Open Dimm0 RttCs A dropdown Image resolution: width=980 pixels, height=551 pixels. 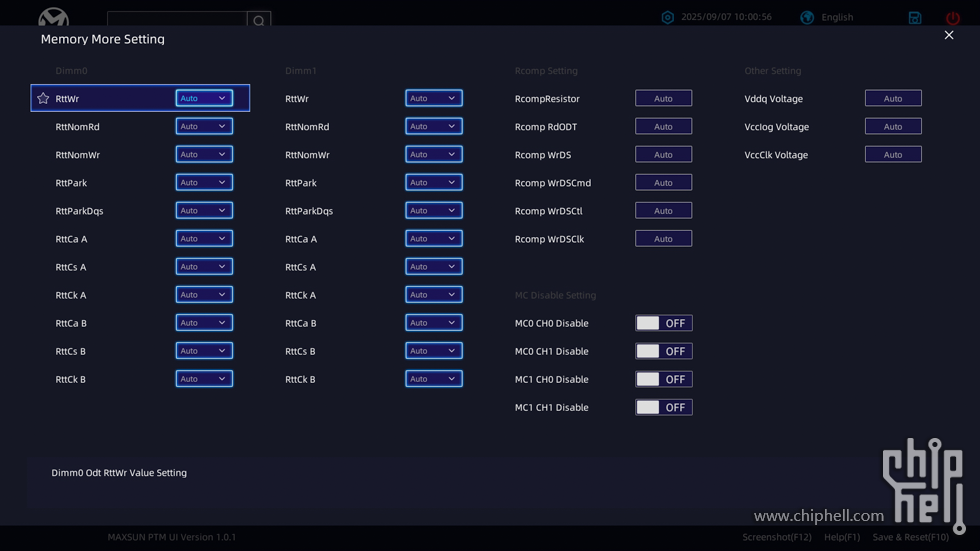click(204, 267)
